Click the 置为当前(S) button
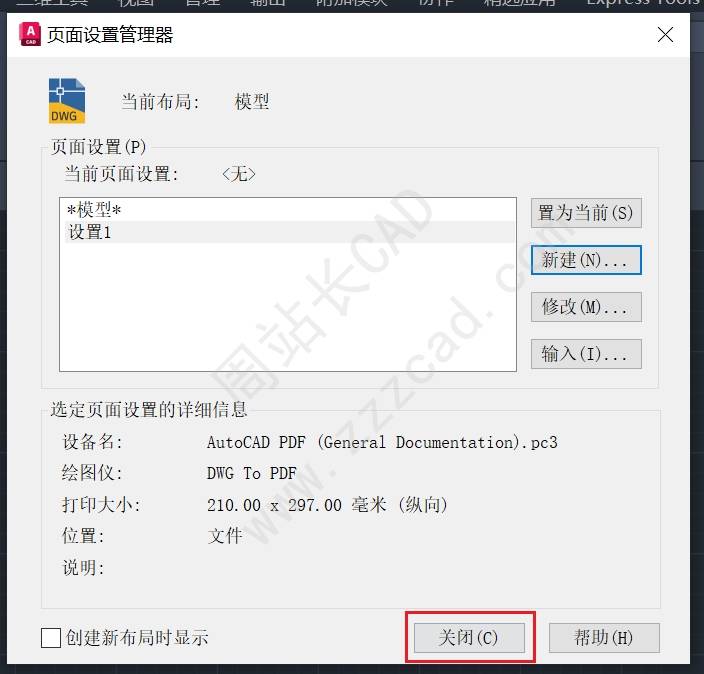The width and height of the screenshot is (704, 674). pyautogui.click(x=586, y=213)
